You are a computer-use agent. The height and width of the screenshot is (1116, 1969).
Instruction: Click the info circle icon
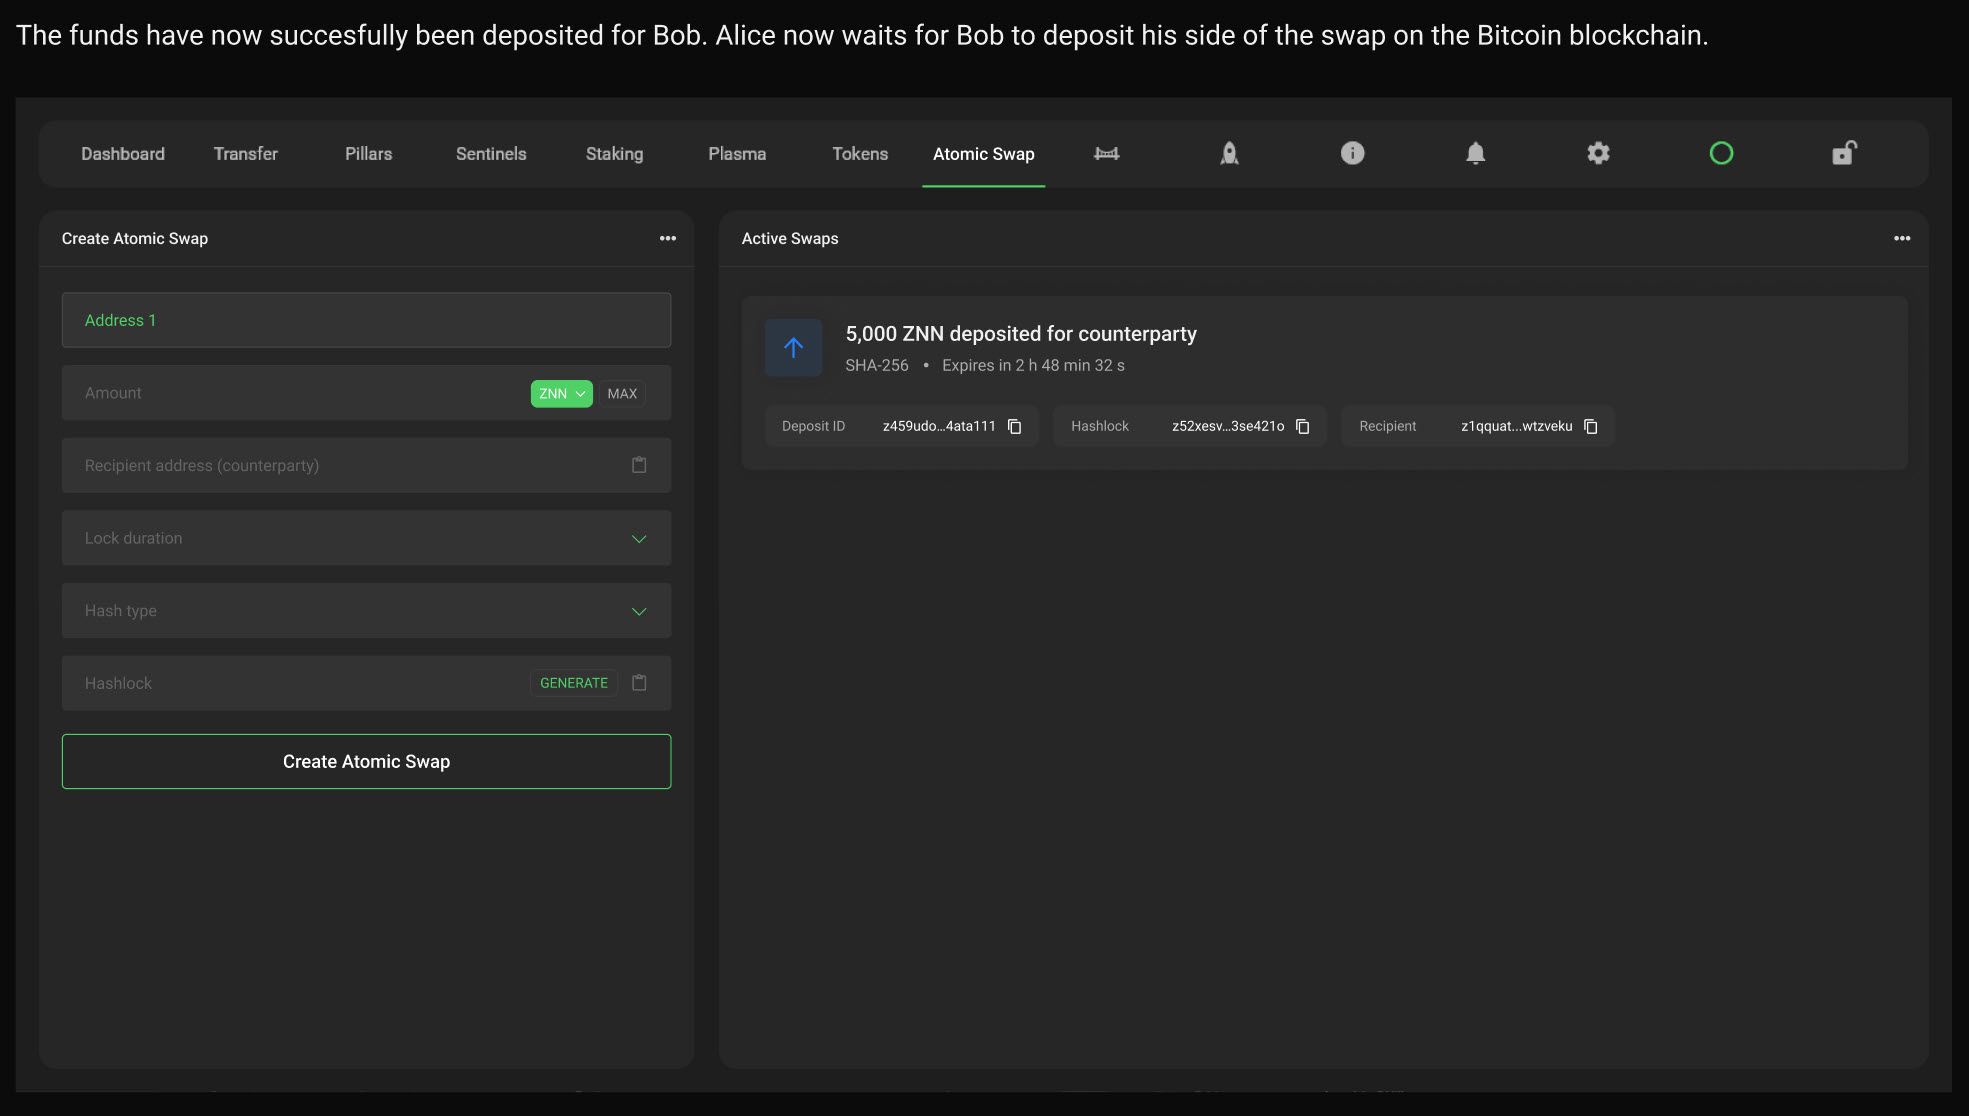pos(1352,153)
